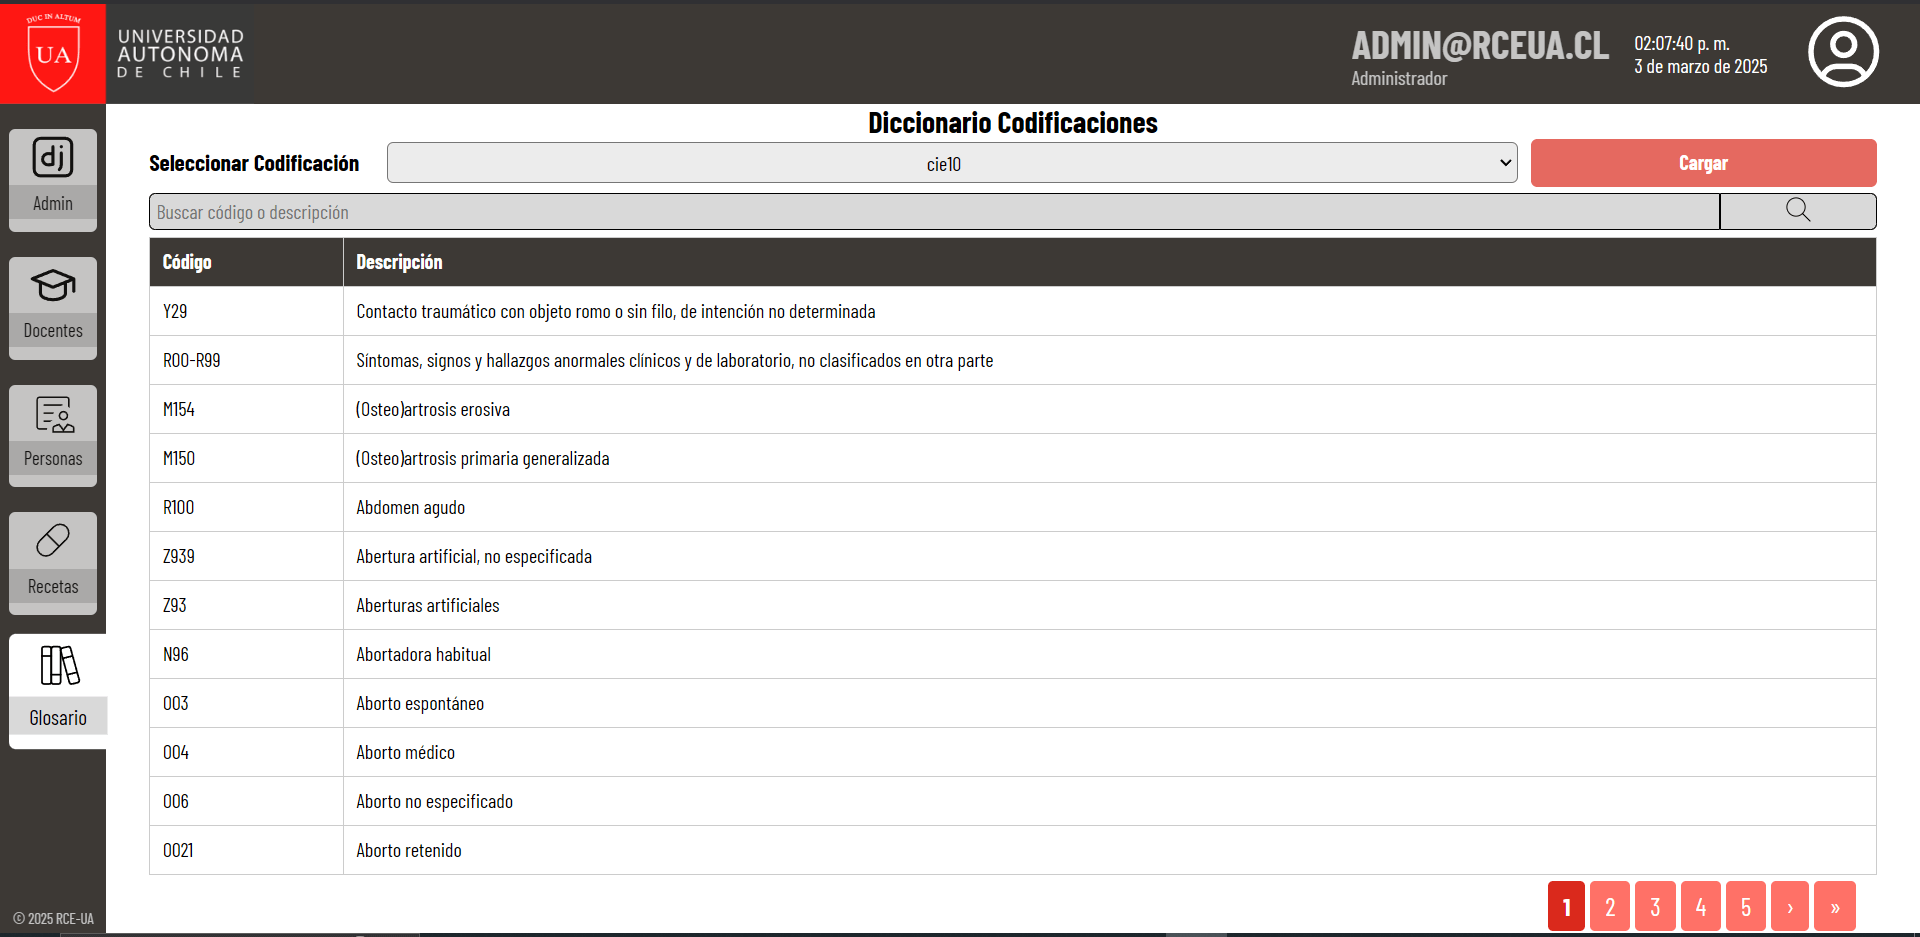Focus the Buscar código o descripción field
1920x937 pixels.
[x=934, y=212]
